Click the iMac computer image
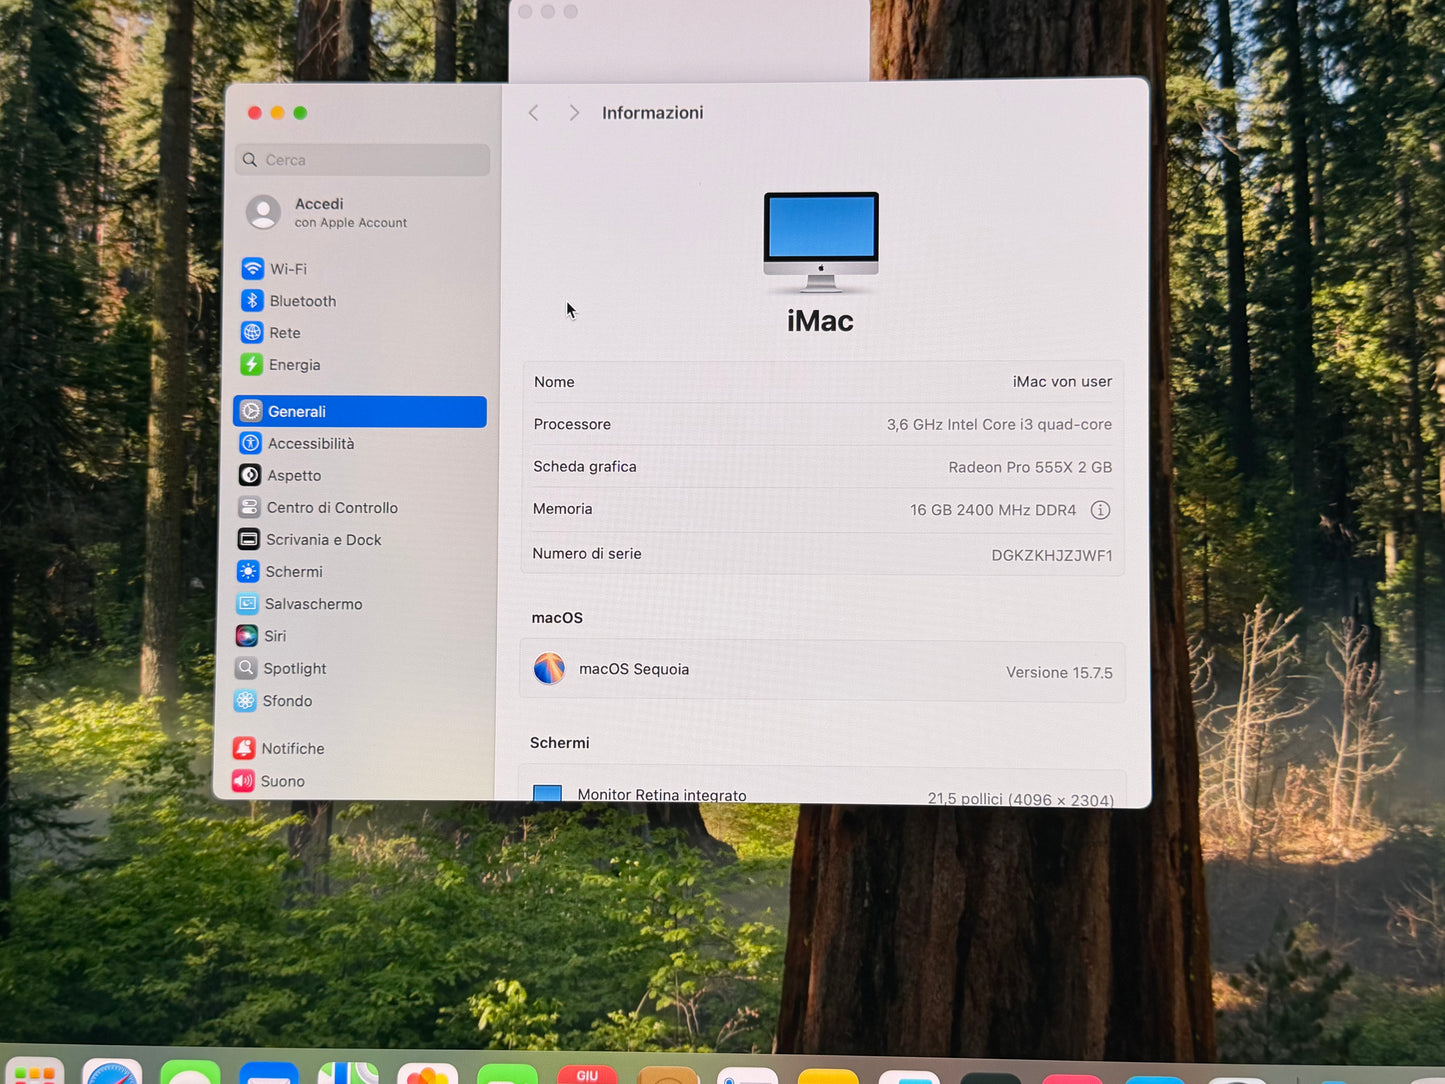 (821, 242)
